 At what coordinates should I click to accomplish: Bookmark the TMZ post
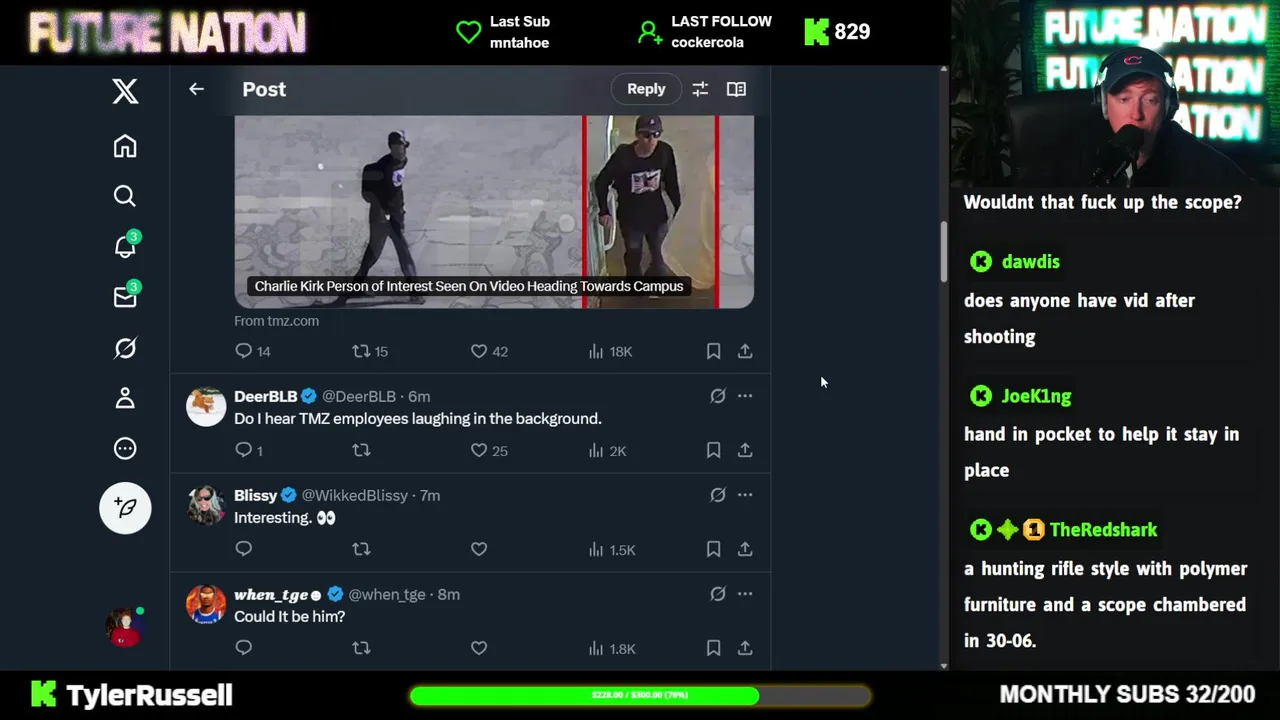click(713, 351)
